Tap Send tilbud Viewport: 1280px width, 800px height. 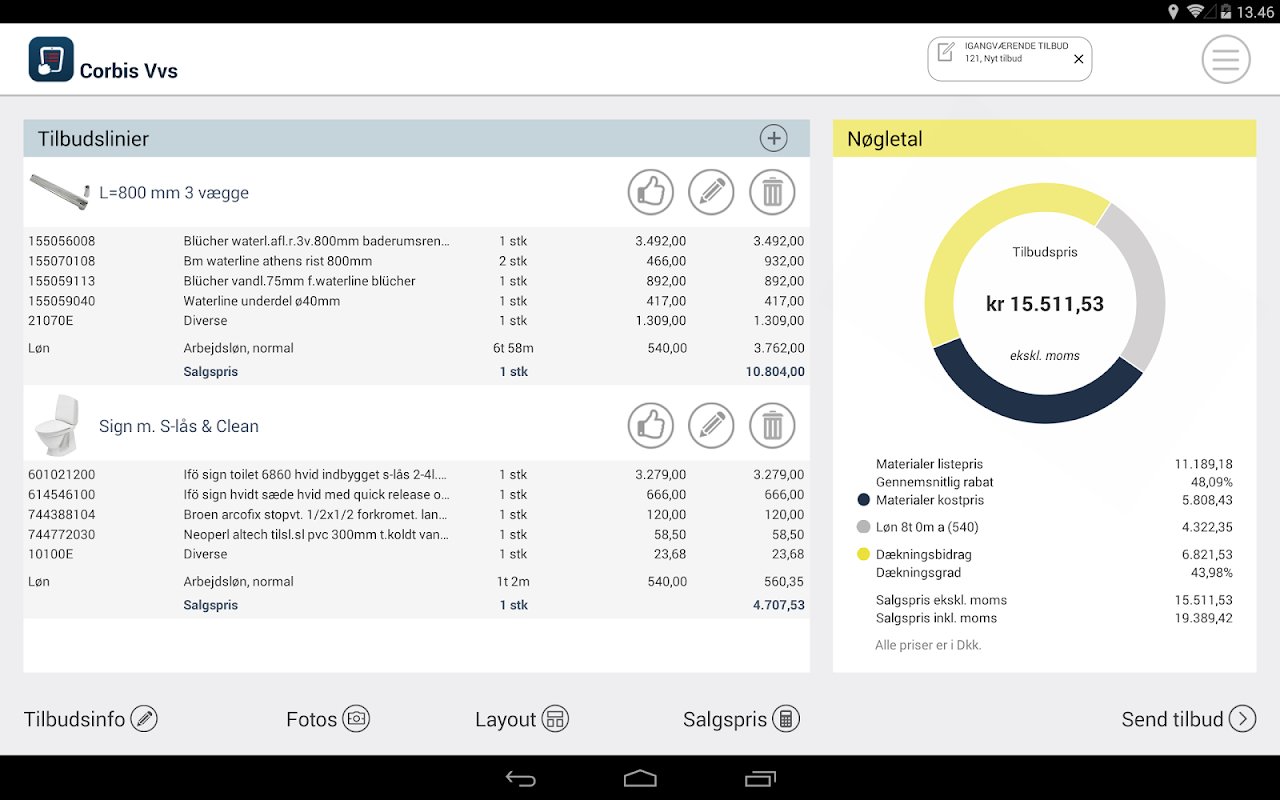click(x=1189, y=719)
